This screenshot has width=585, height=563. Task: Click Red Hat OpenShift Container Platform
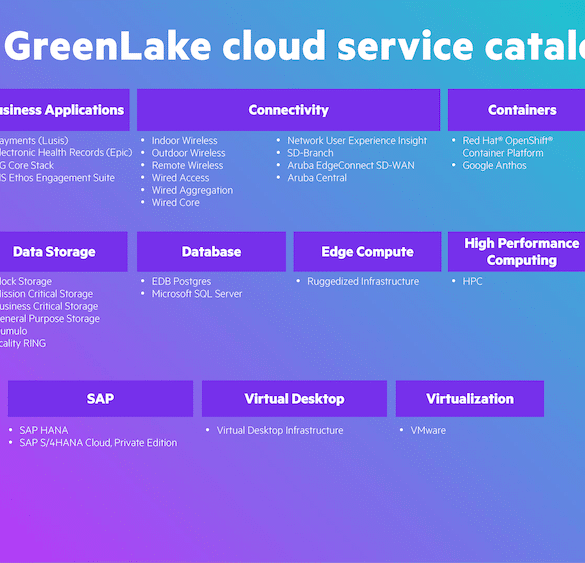507,147
